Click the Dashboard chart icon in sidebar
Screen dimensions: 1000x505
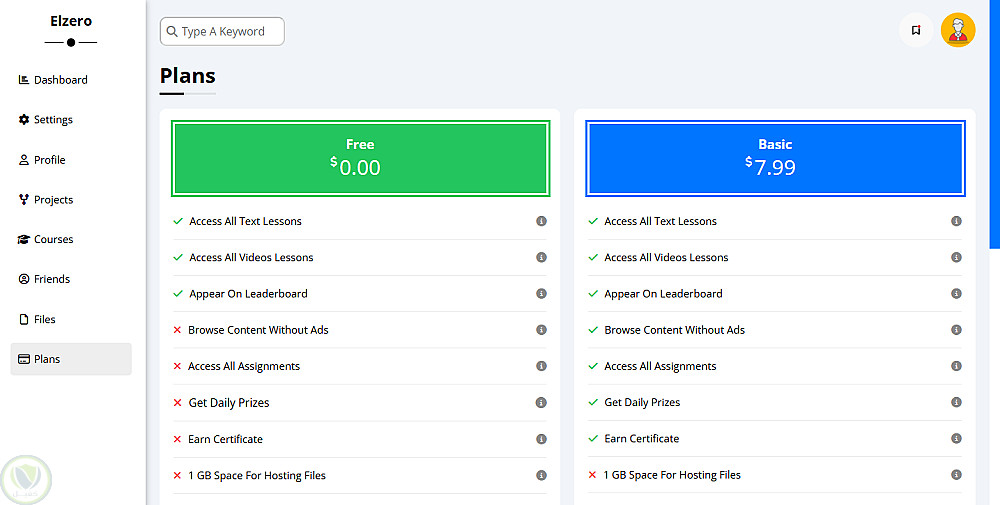(x=24, y=80)
